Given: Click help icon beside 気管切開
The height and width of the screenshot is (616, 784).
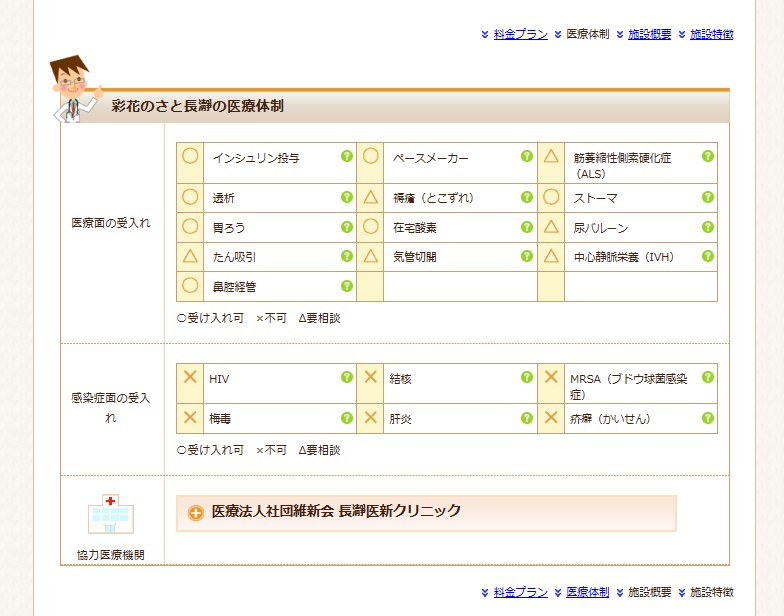Looking at the screenshot, I should [x=527, y=256].
